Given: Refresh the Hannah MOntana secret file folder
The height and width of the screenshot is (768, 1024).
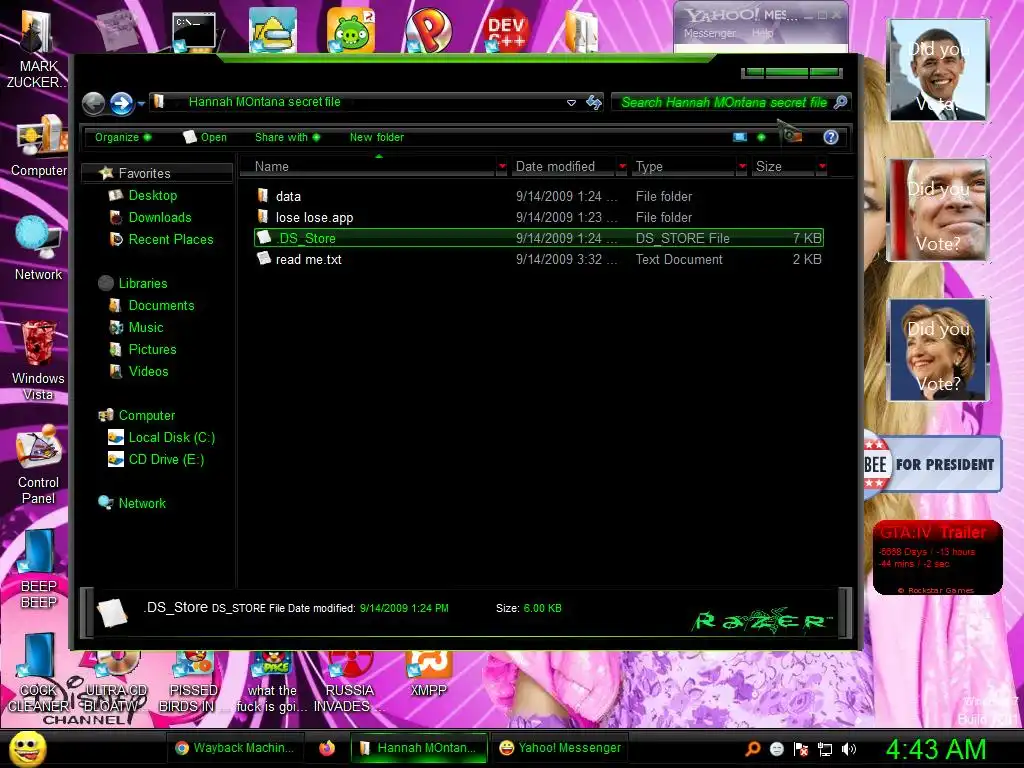Looking at the screenshot, I should [x=594, y=102].
